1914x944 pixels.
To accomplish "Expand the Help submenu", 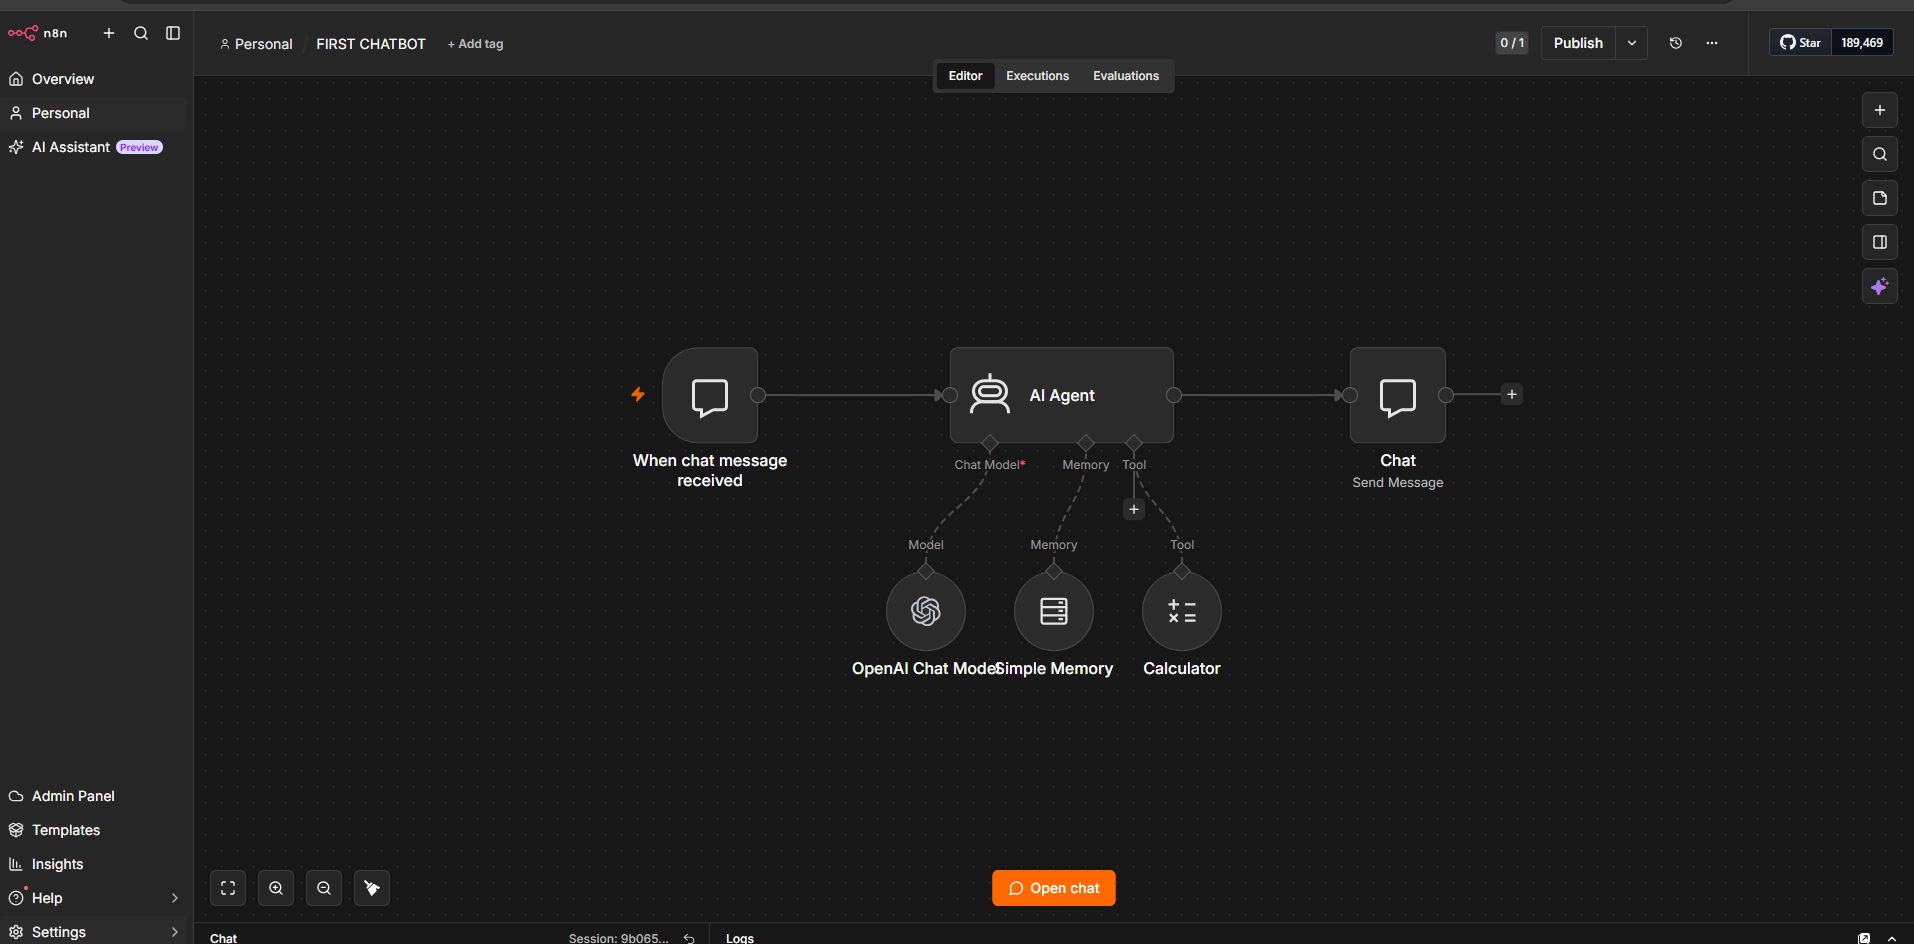I will tap(175, 898).
